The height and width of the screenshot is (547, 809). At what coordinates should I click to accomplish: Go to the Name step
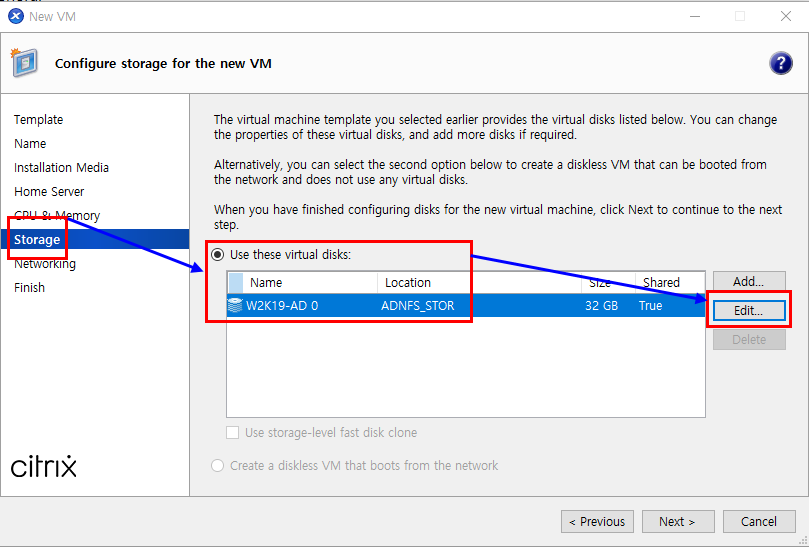(30, 143)
